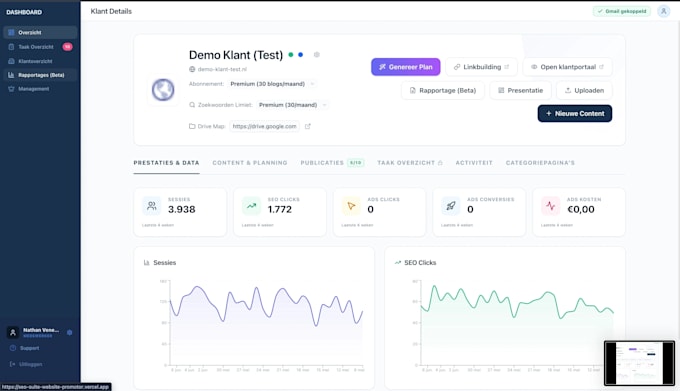Click the Zoekwoorden Limiet search icon
Image resolution: width=680 pixels, height=391 pixels.
(192, 105)
